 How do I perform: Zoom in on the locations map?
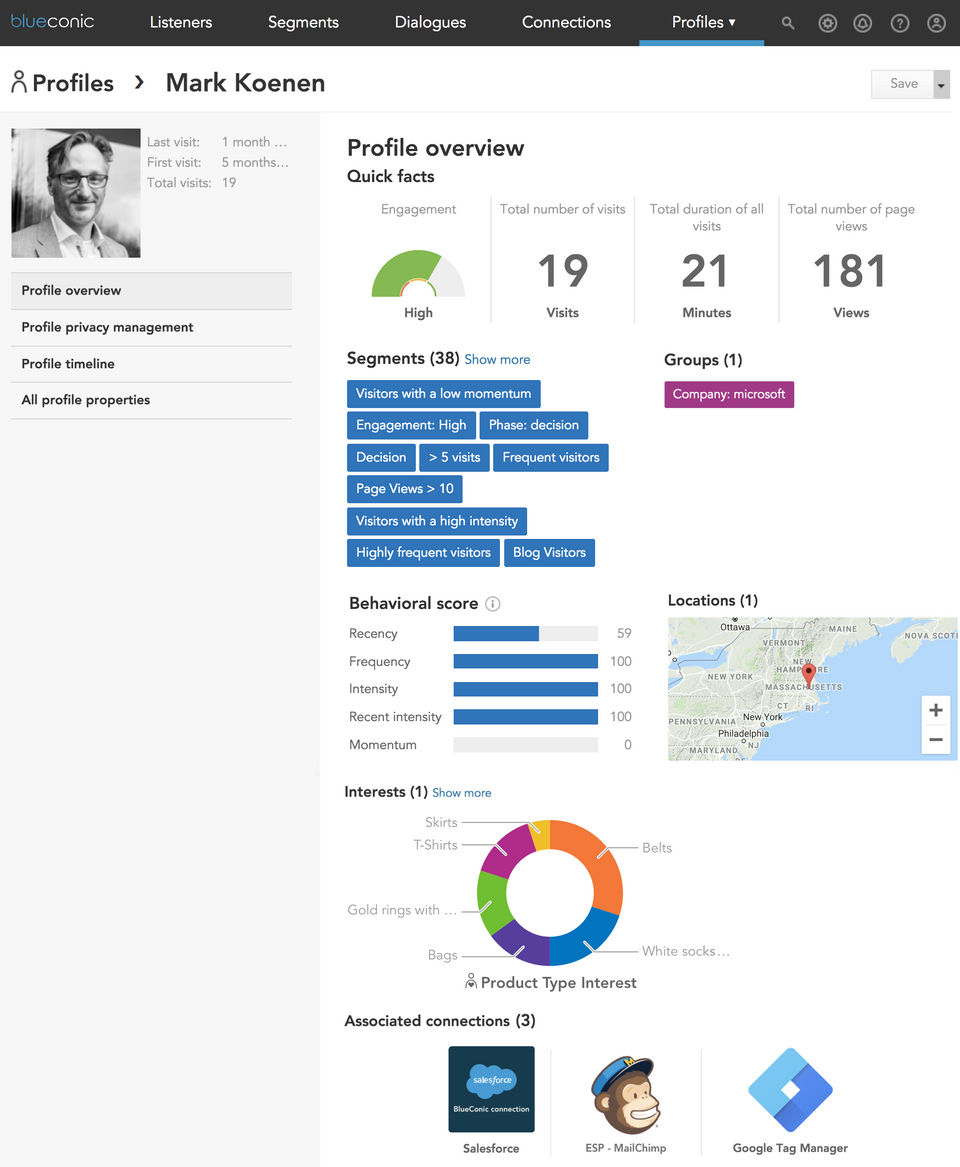click(935, 710)
